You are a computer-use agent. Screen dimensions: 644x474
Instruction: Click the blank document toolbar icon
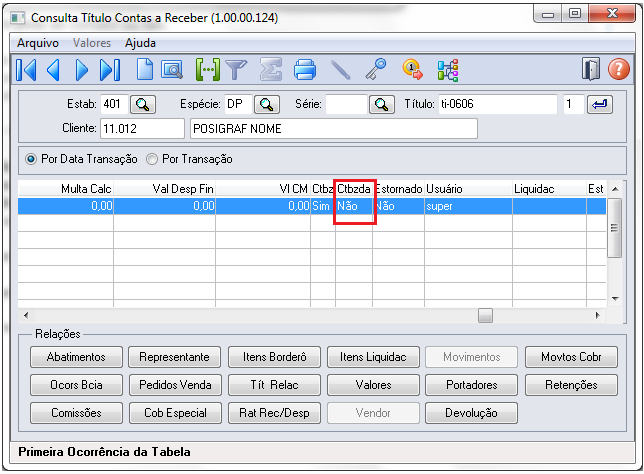point(145,69)
